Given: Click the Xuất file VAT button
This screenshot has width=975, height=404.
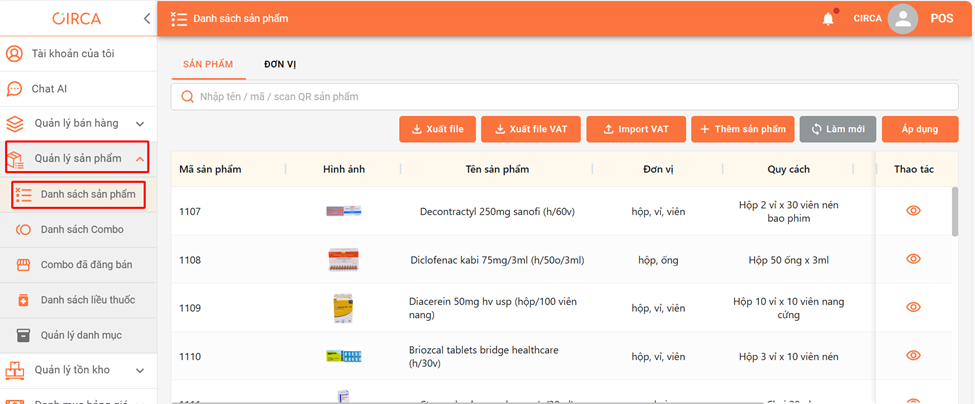Looking at the screenshot, I should pos(529,129).
